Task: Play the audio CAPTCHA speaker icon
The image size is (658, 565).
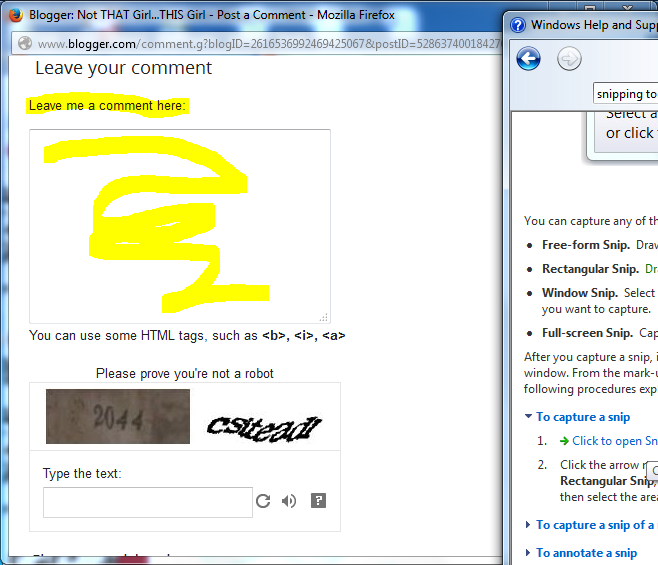Action: point(289,501)
